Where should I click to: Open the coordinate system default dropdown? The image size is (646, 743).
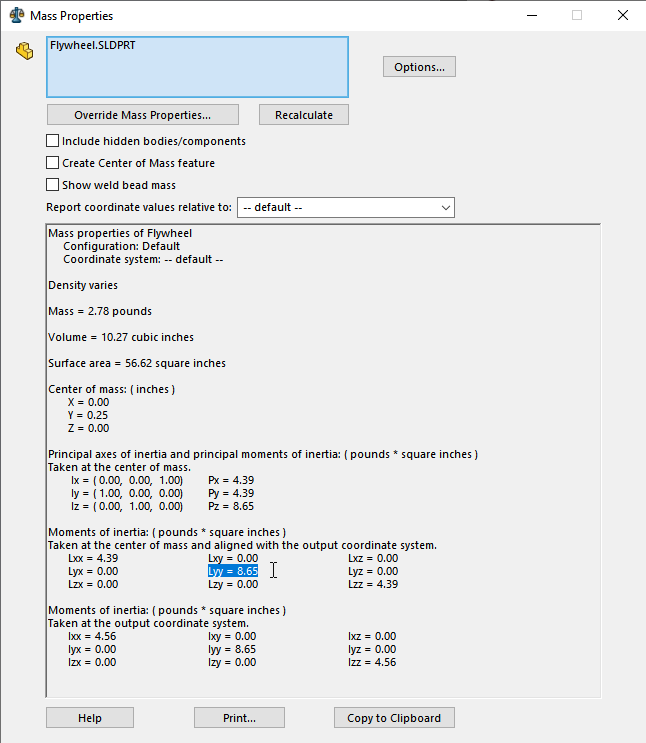pos(345,207)
